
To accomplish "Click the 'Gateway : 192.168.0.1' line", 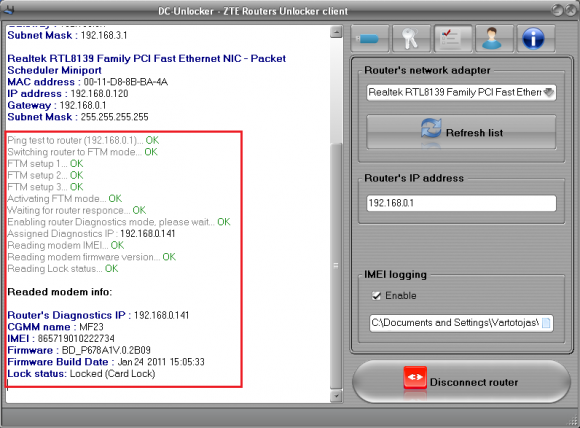I will click(57, 105).
